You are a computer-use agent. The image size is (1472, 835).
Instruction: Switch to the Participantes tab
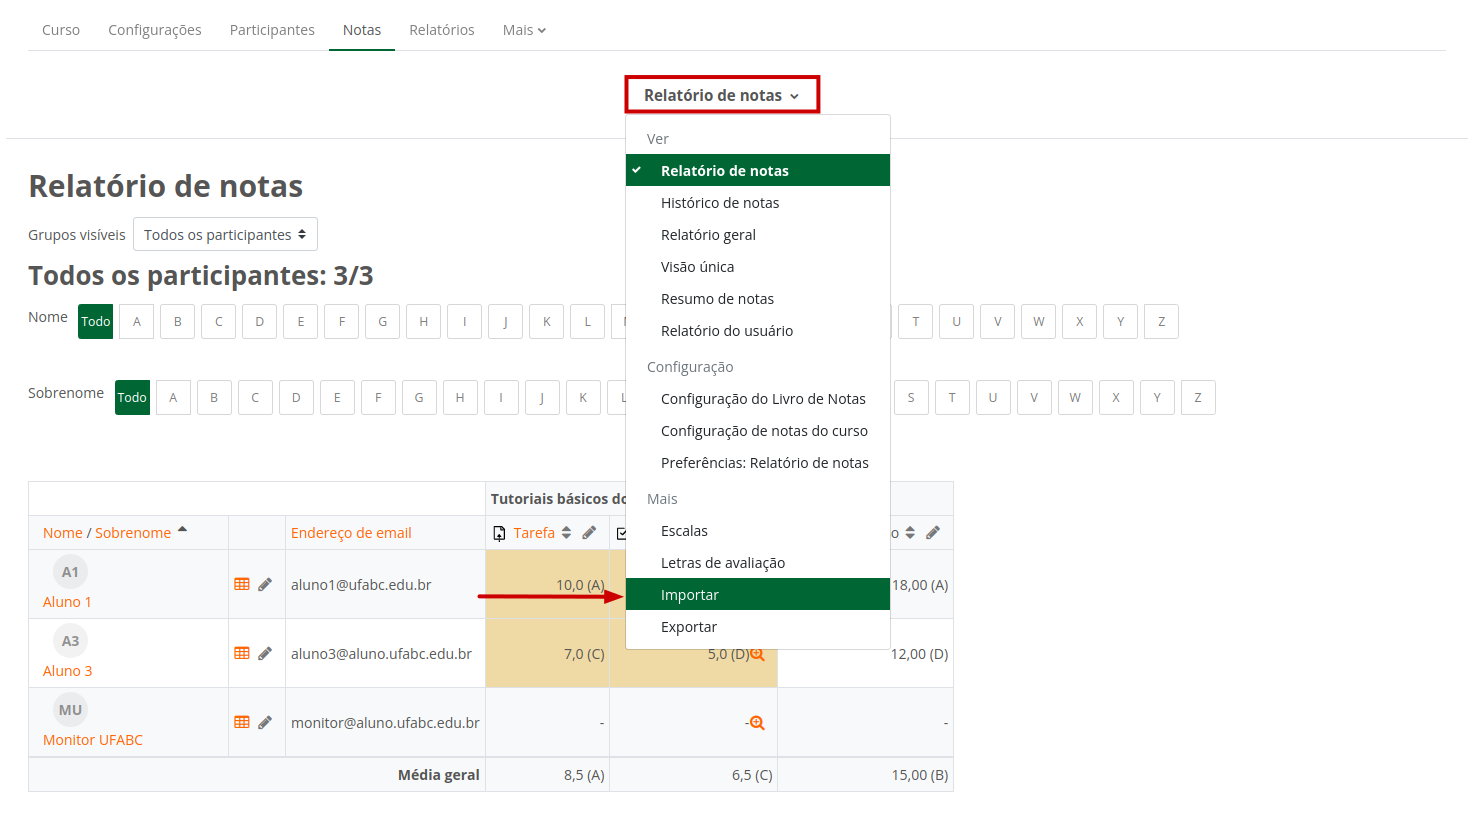pyautogui.click(x=272, y=30)
